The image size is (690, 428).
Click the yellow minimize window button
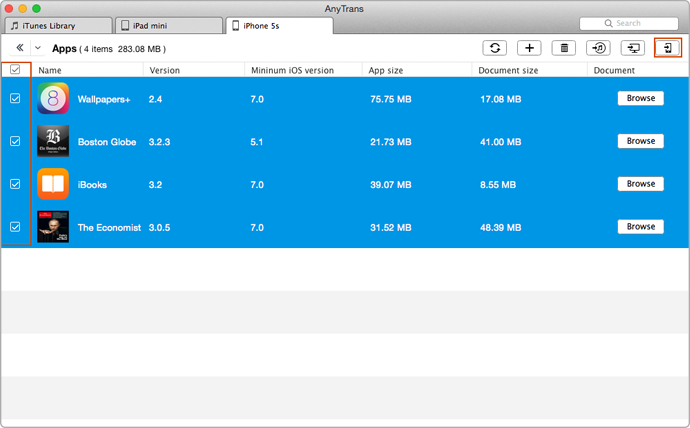[22, 8]
